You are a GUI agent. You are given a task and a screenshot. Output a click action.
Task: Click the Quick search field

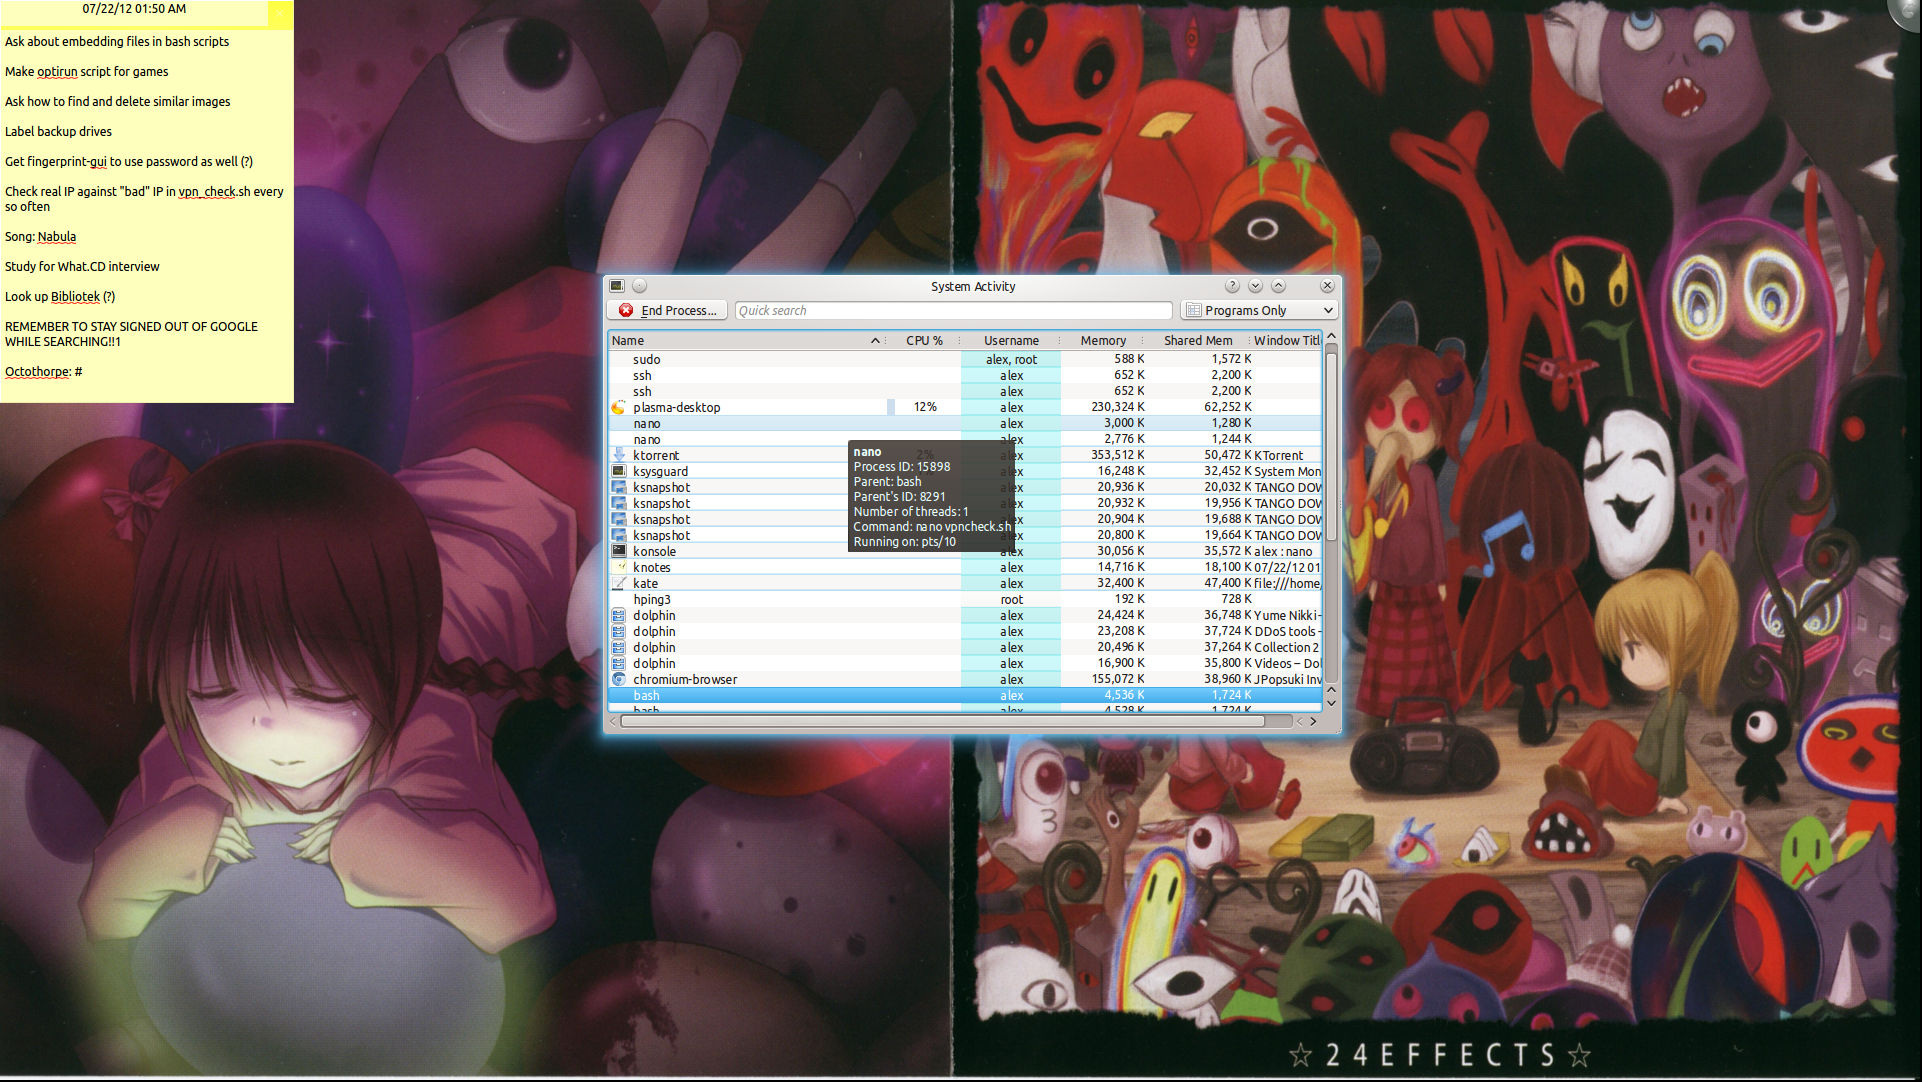pos(952,311)
